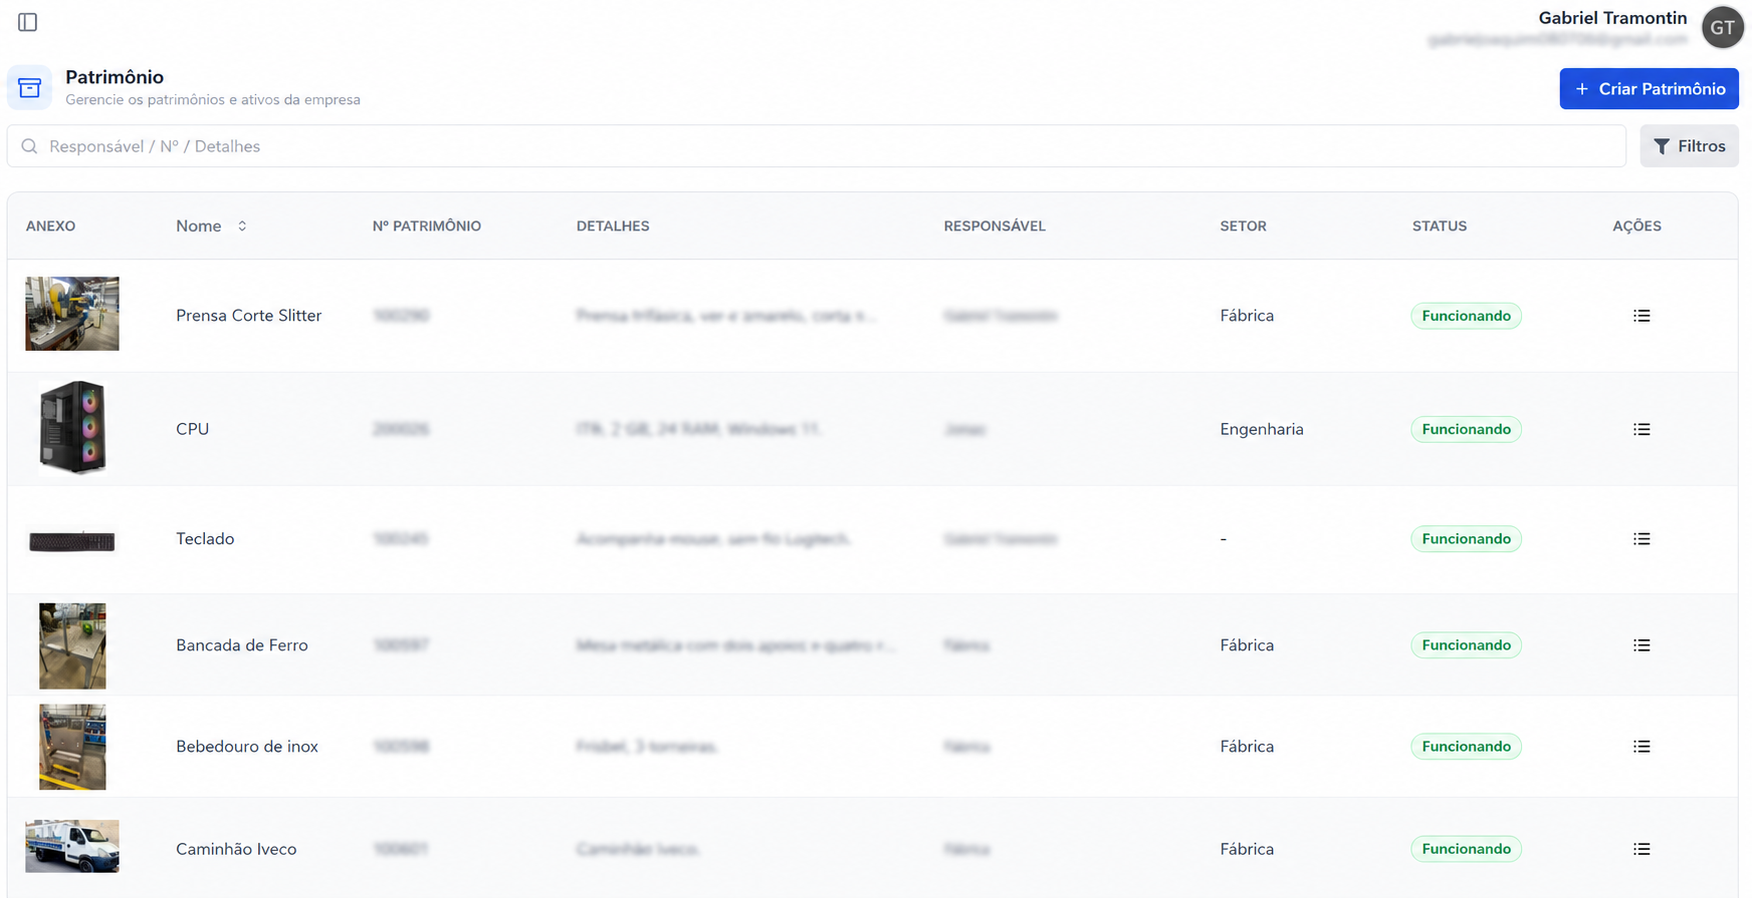This screenshot has width=1752, height=898.
Task: Open the Prensa Corte Slitter thumbnail
Action: [72, 314]
